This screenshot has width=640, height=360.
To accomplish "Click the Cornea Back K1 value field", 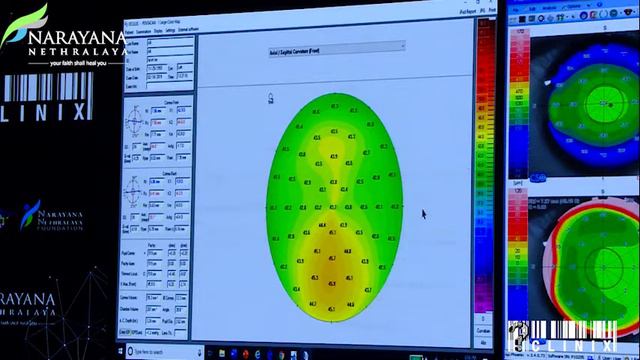I will (x=181, y=181).
